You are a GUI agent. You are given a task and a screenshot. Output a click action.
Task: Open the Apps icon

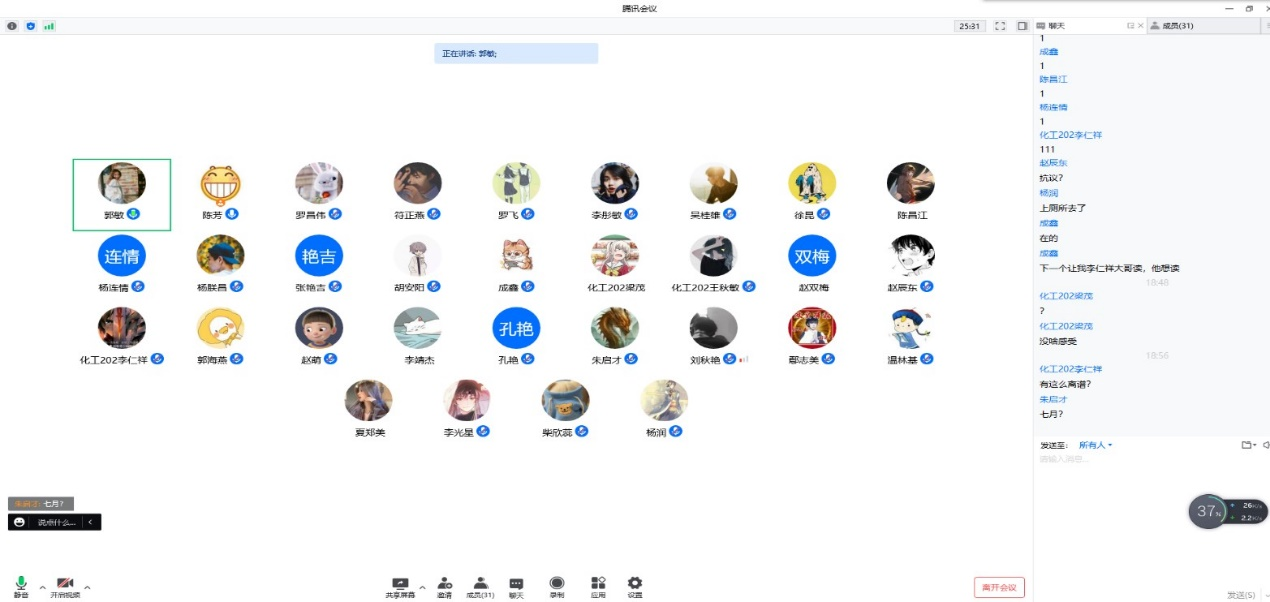(598, 585)
